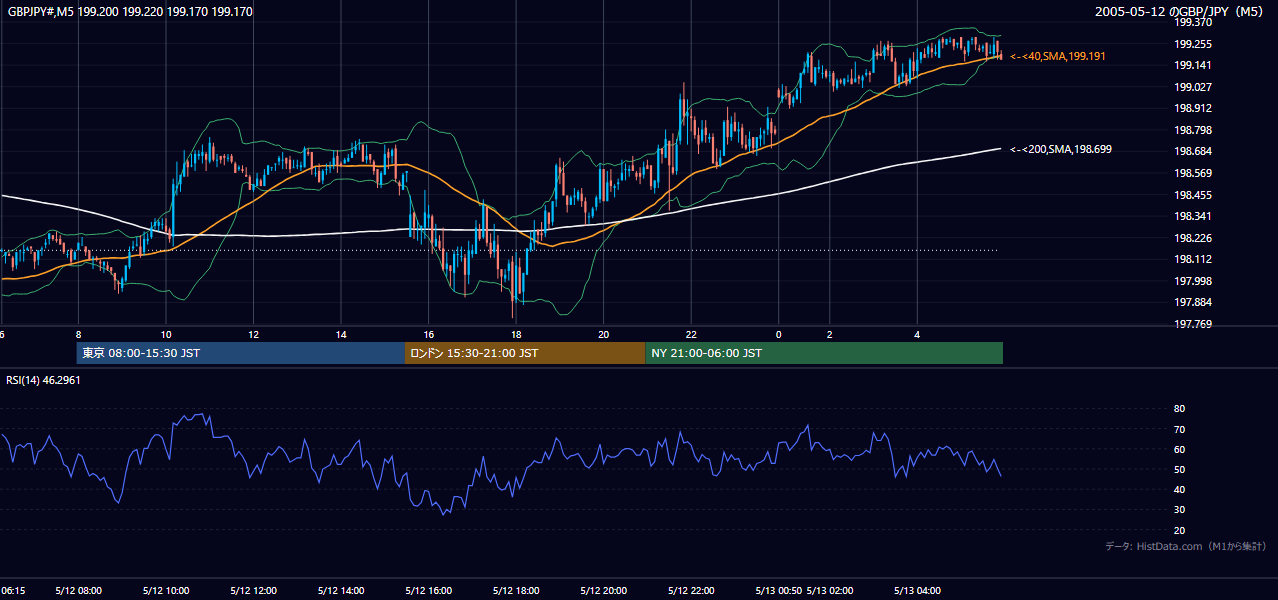
Task: Click hour label 16 on price chart axis
Action: (429, 335)
